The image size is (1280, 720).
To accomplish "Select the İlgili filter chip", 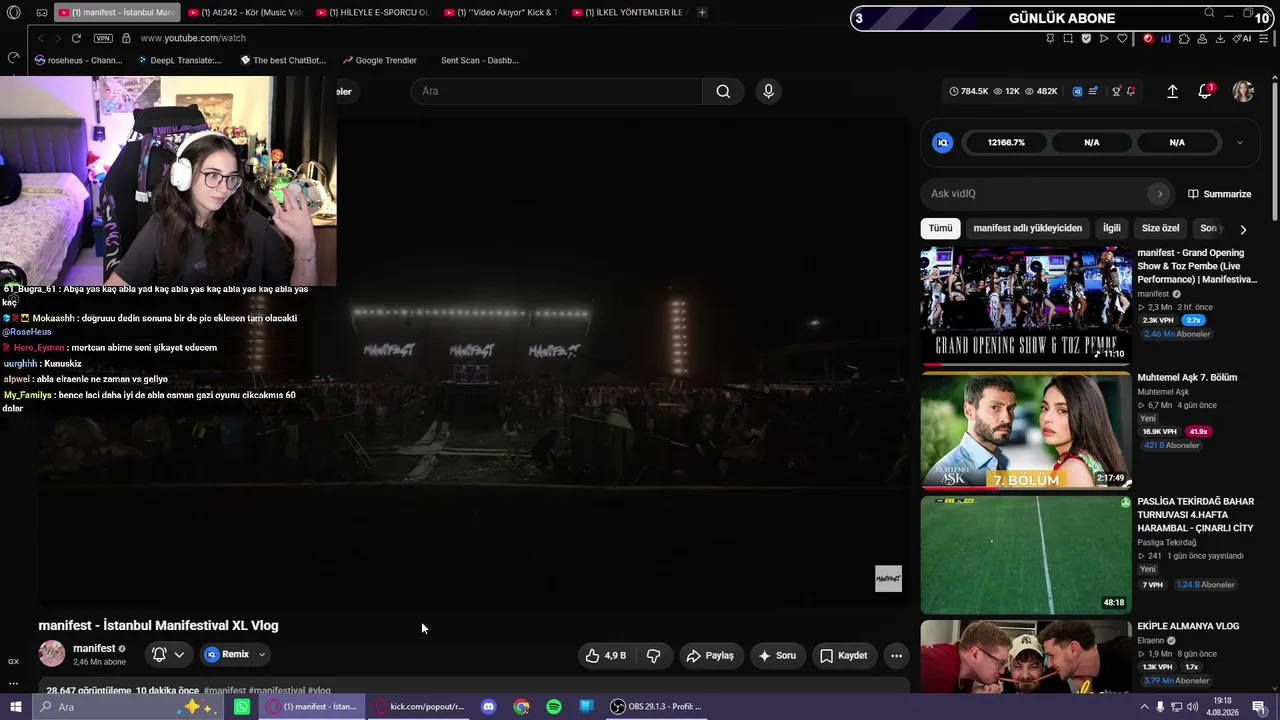I will (x=1112, y=228).
